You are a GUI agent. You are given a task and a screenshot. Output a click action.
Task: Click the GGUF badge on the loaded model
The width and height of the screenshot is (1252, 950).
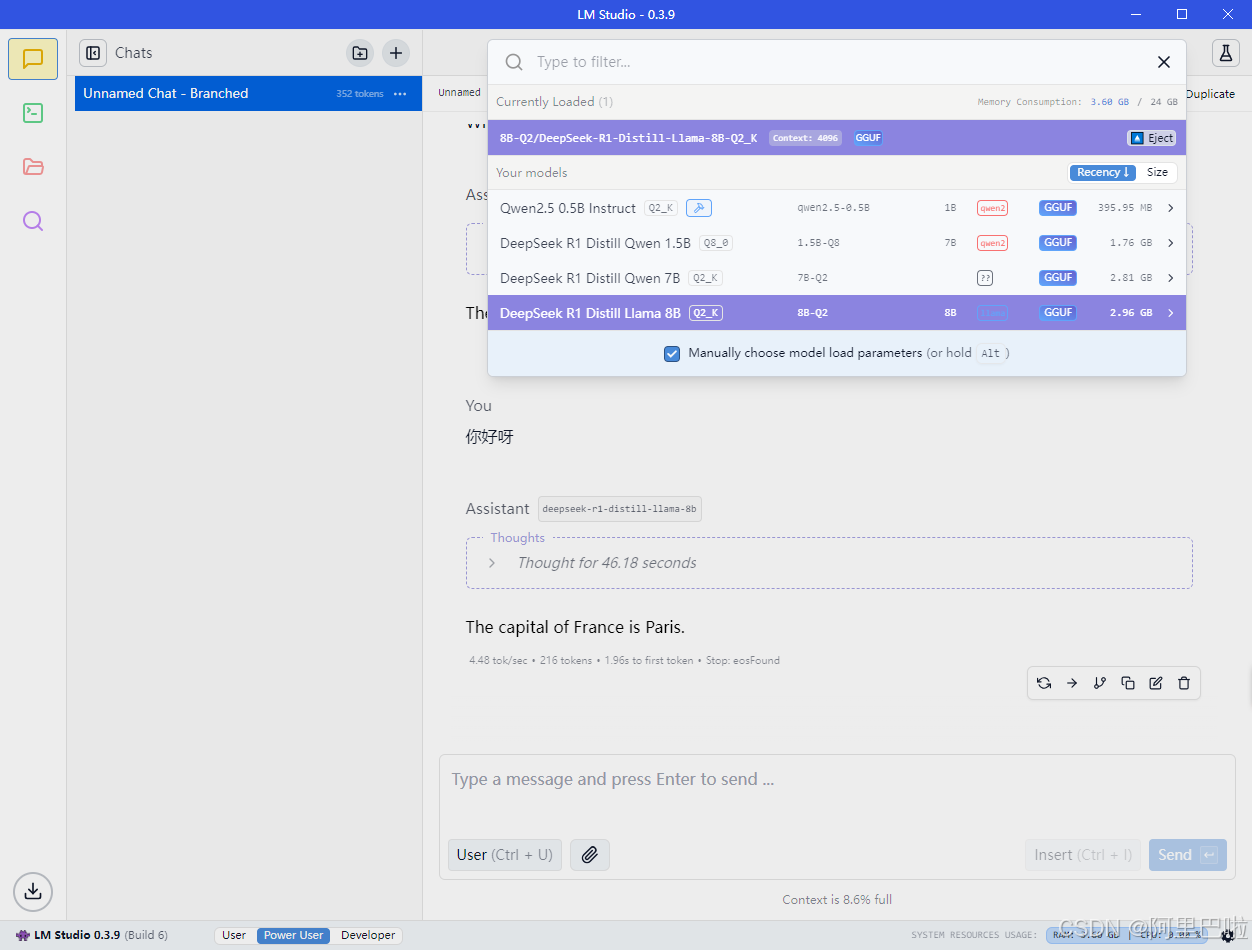pos(868,138)
